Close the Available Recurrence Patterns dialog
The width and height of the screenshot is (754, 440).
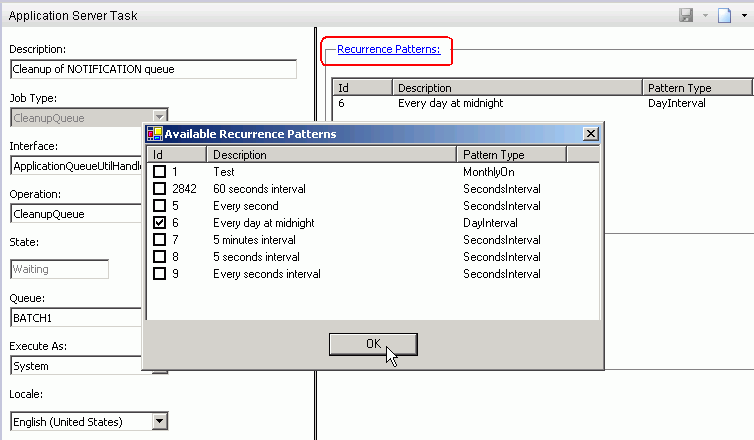point(590,134)
